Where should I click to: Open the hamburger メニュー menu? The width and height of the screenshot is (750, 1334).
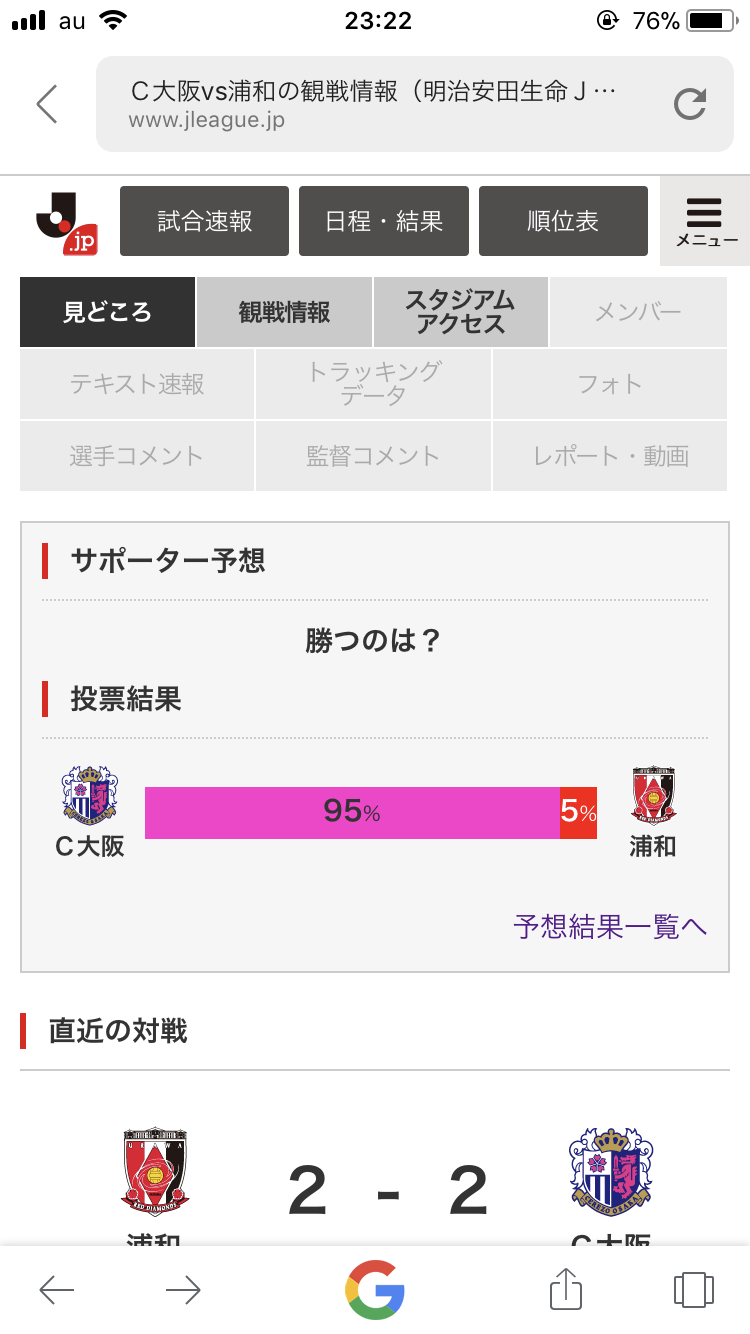point(705,221)
